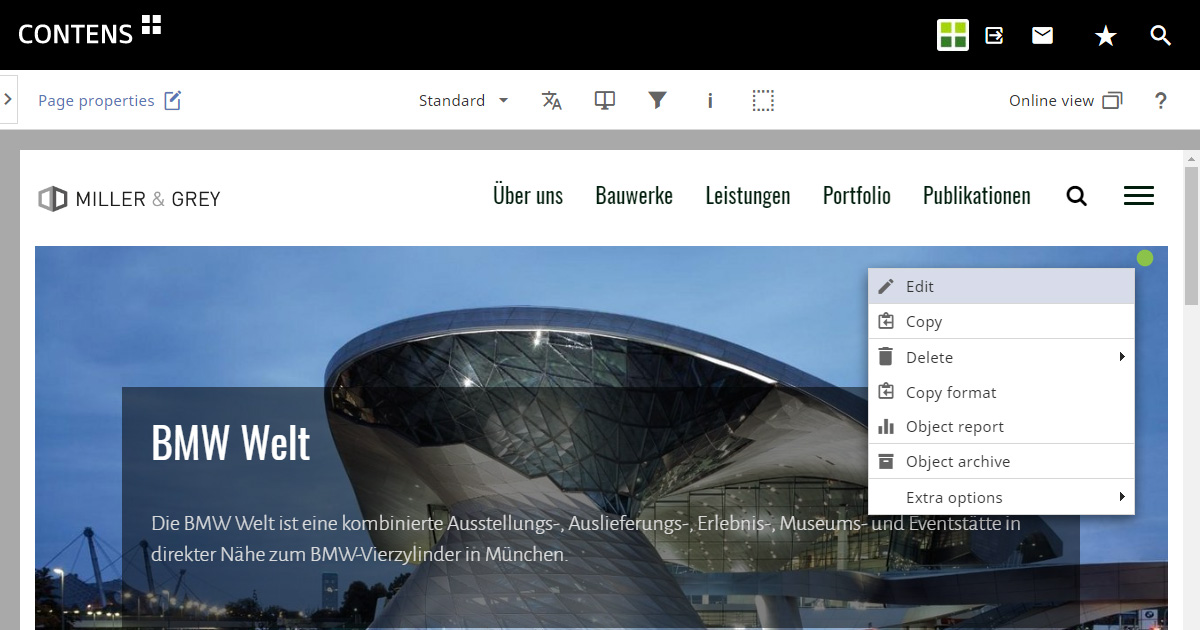Choose Copy from context menu
1200x630 pixels.
point(1001,322)
